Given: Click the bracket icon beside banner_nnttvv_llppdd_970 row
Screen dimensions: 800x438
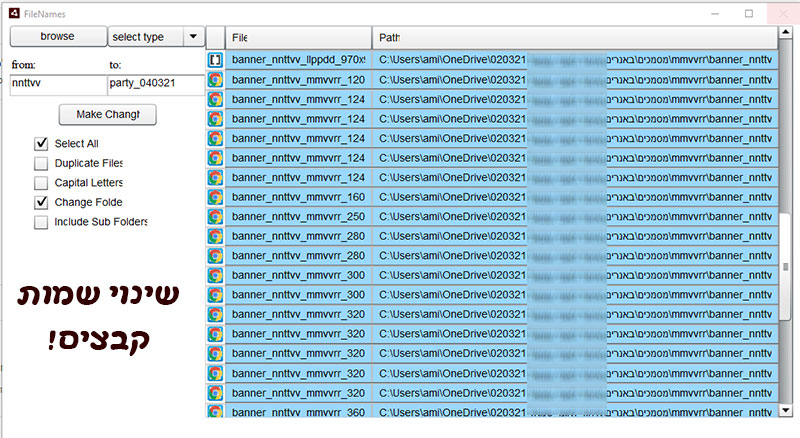Looking at the screenshot, I should [x=215, y=60].
